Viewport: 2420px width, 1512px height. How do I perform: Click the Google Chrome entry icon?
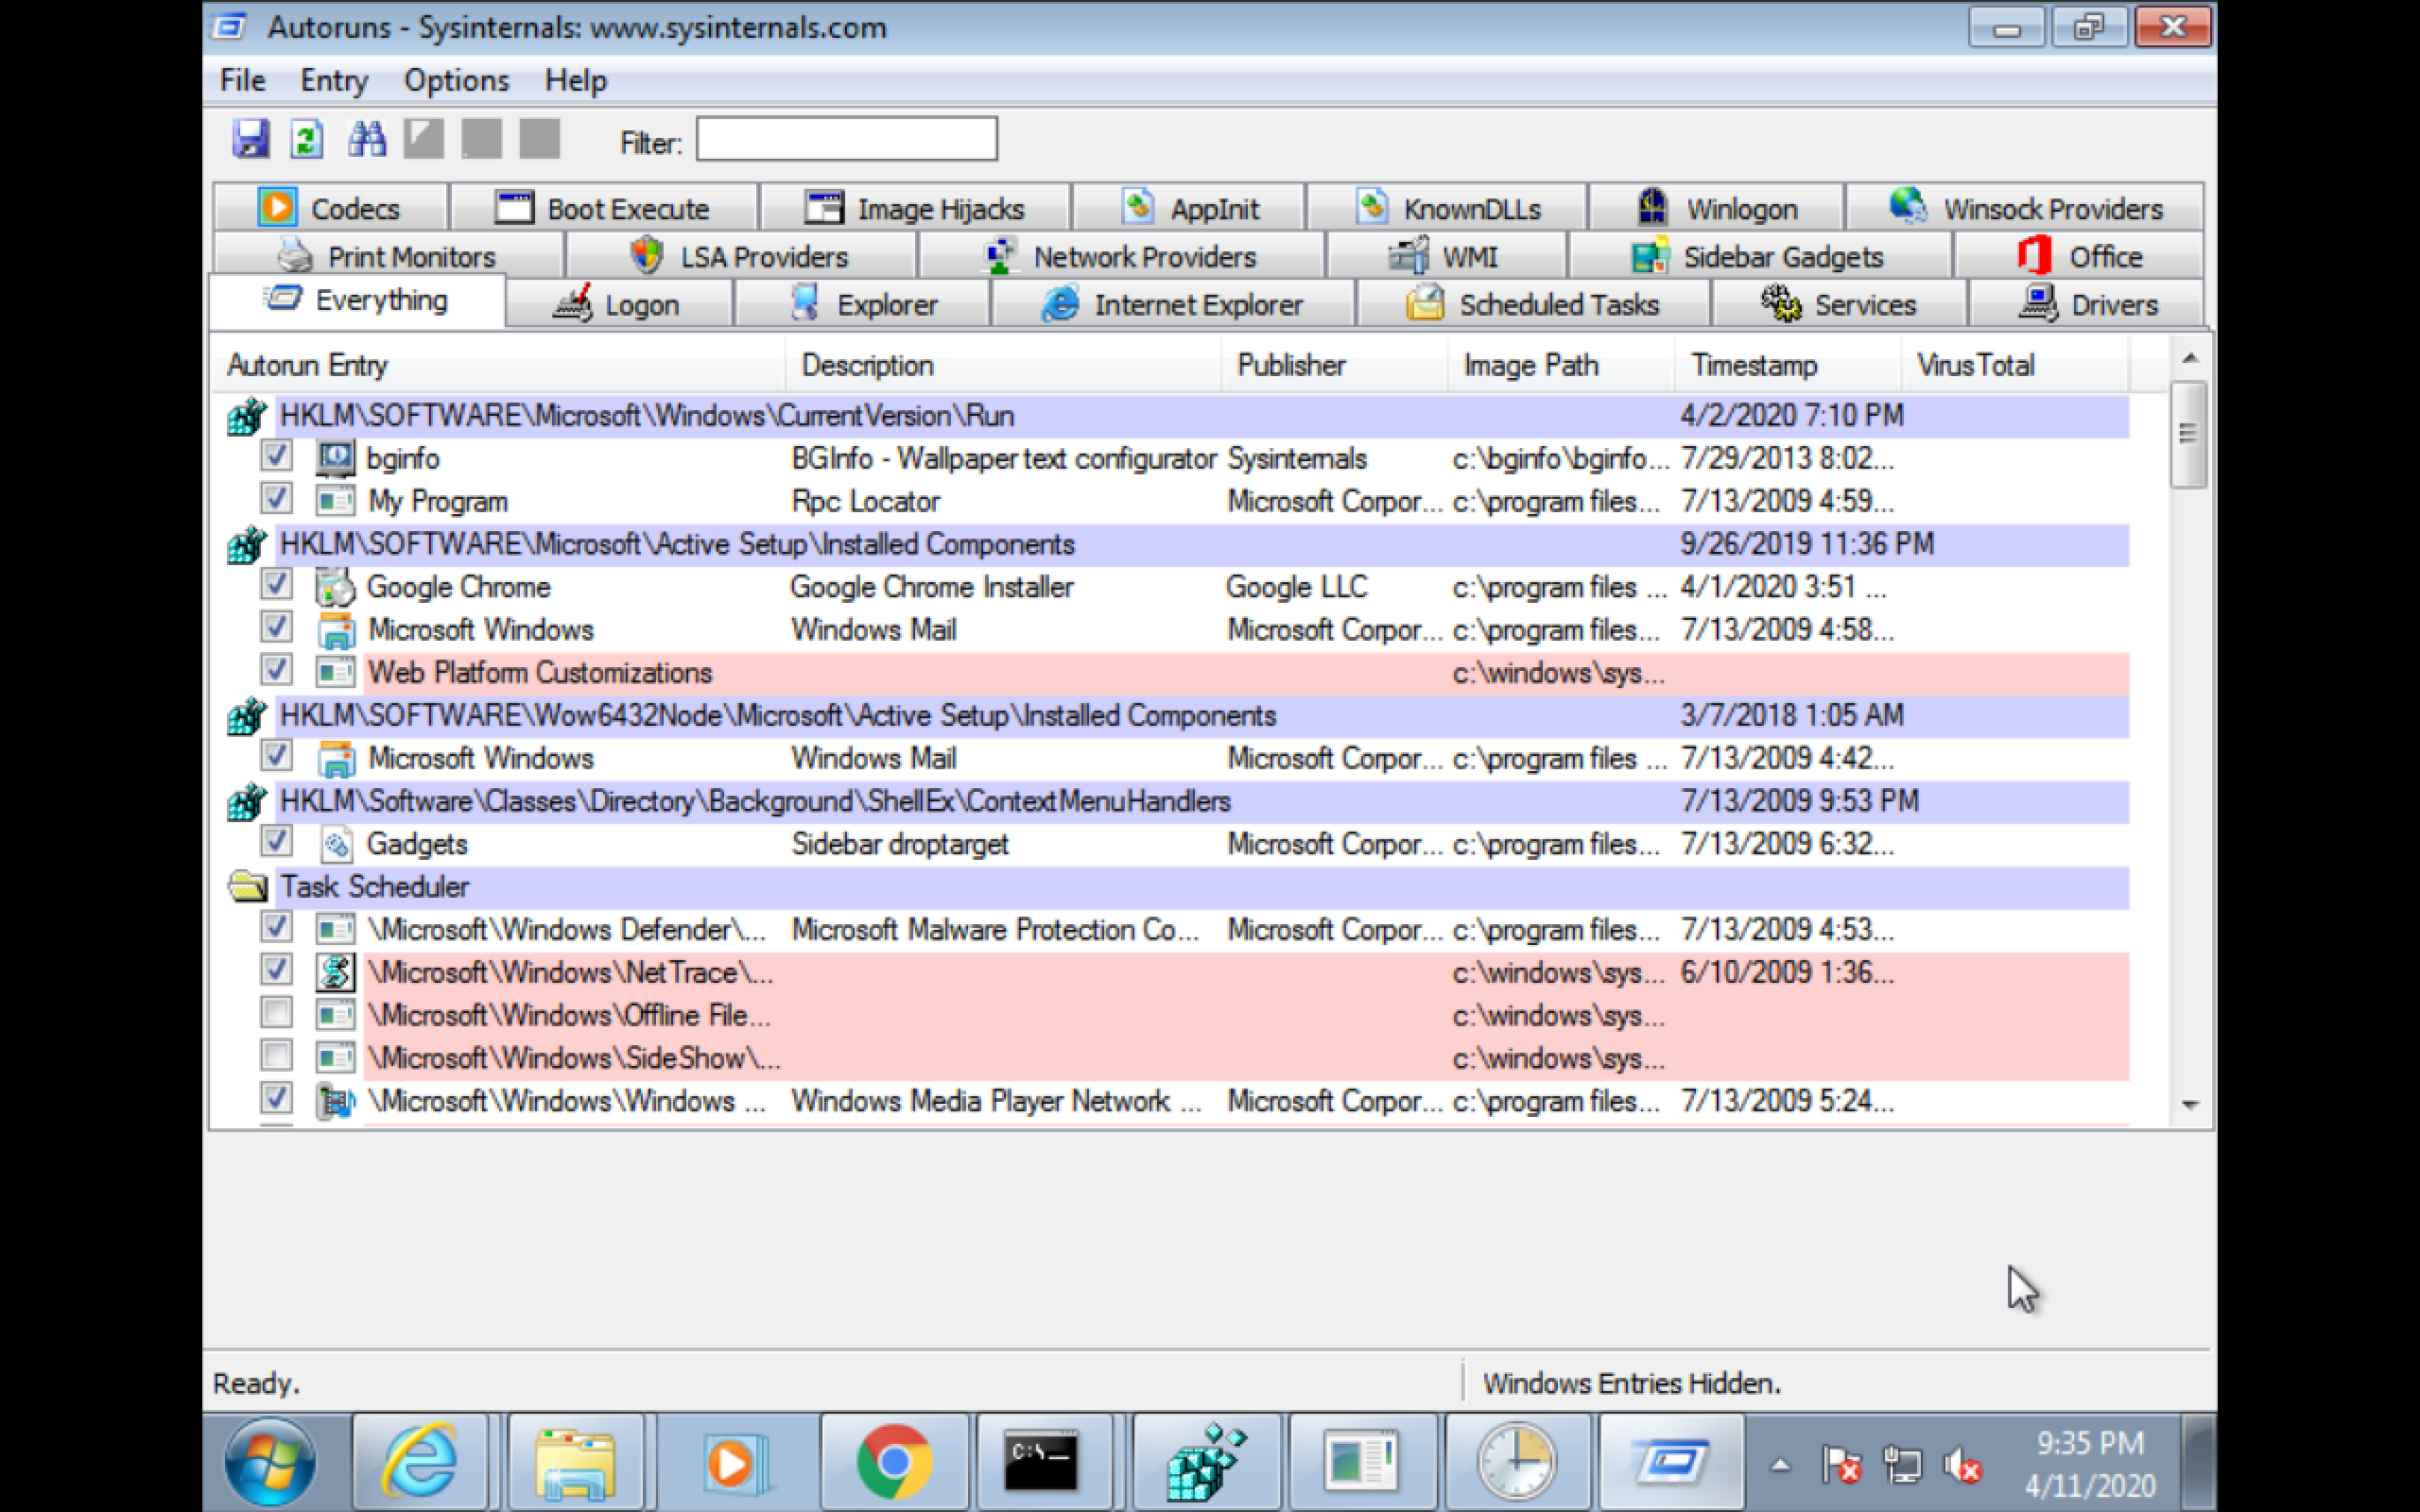[335, 587]
